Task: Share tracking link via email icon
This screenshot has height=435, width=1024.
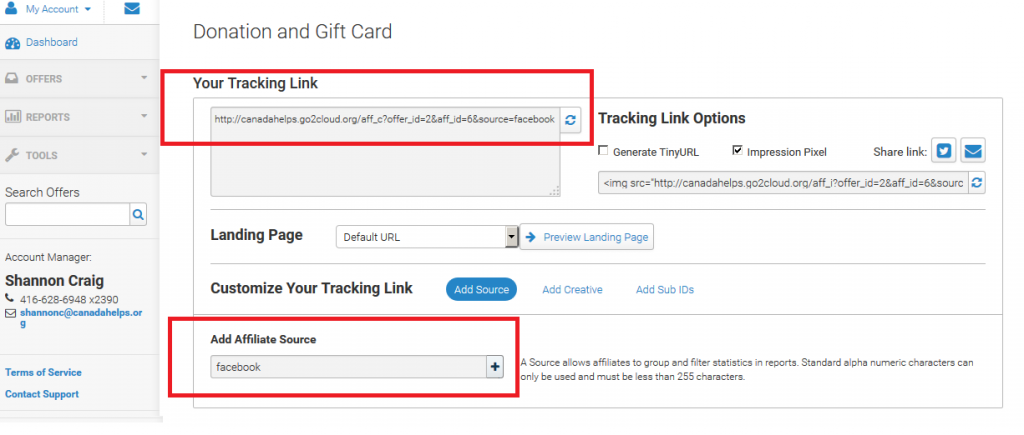Action: point(972,151)
